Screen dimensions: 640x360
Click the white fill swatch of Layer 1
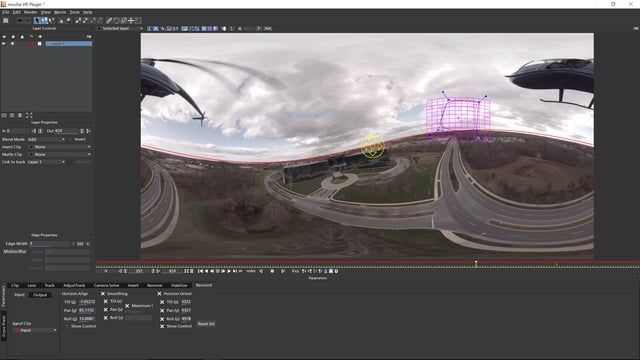click(40, 44)
